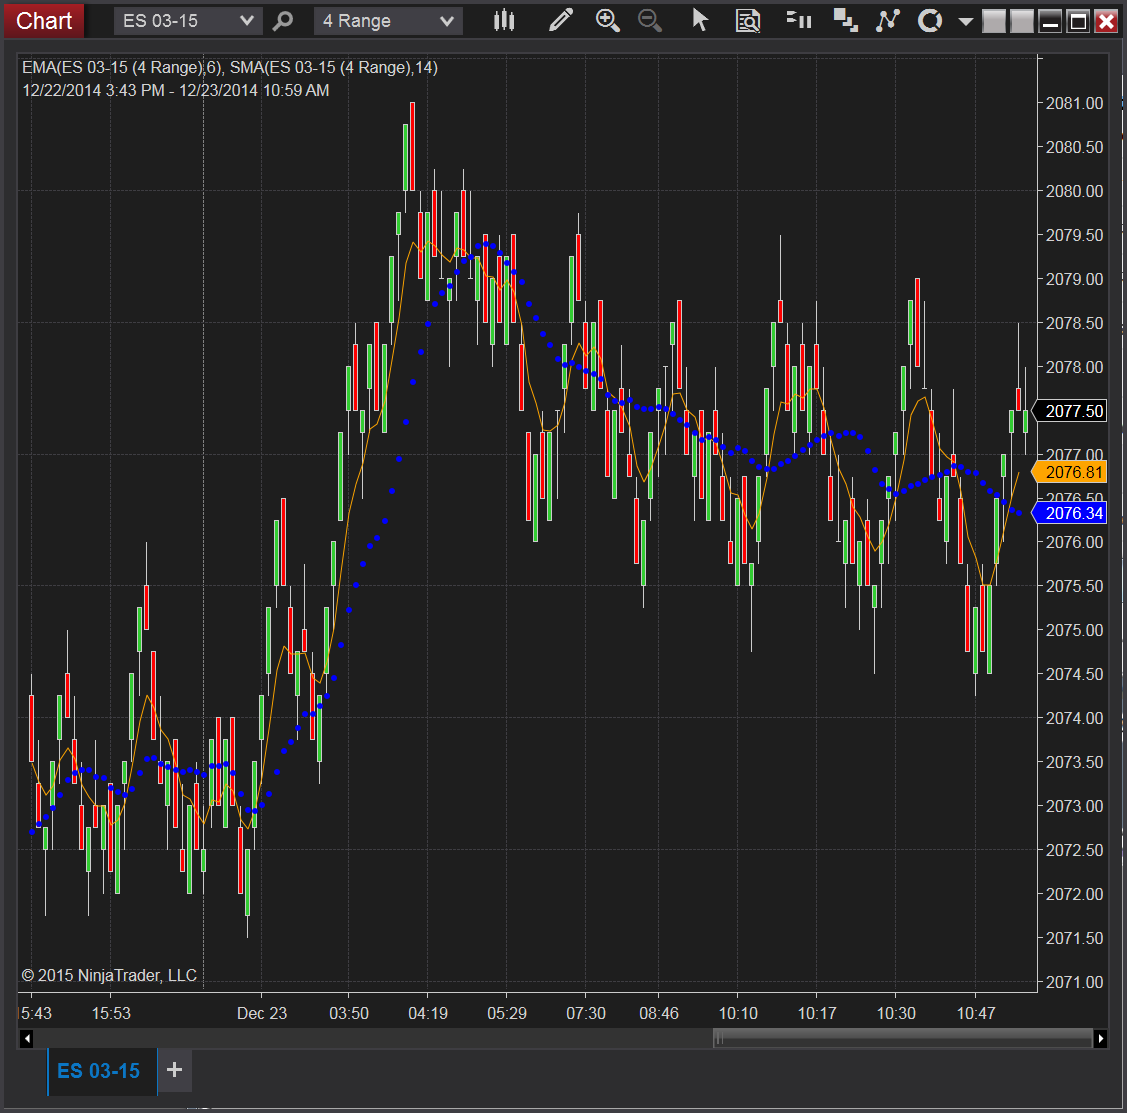The height and width of the screenshot is (1113, 1127).
Task: Click the scrollbar right arrow
Action: 1100,1038
